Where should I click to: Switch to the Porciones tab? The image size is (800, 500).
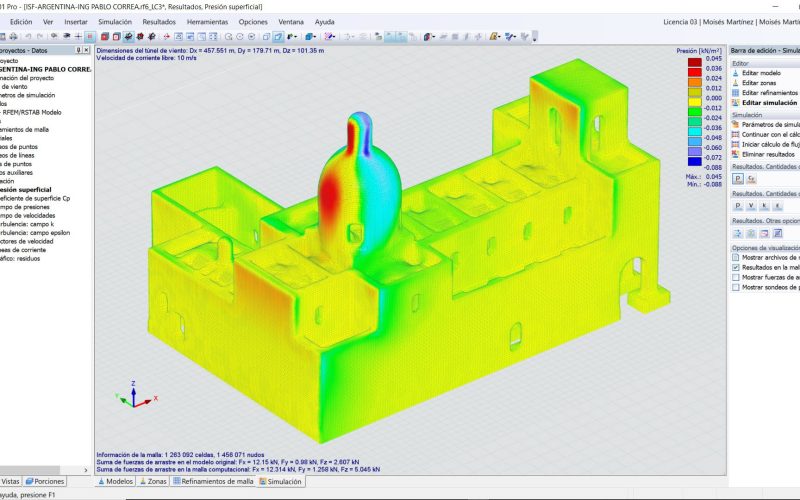pos(45,481)
